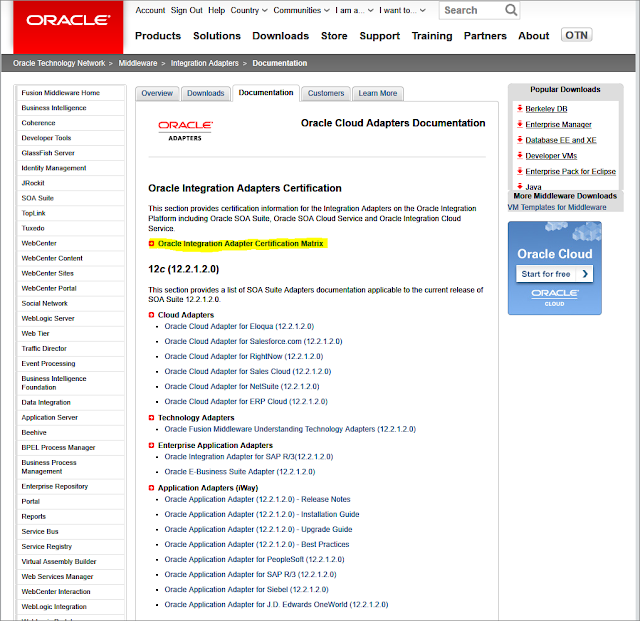
Task: Click the red bullet icon beside Certification Matrix link
Action: coord(151,244)
